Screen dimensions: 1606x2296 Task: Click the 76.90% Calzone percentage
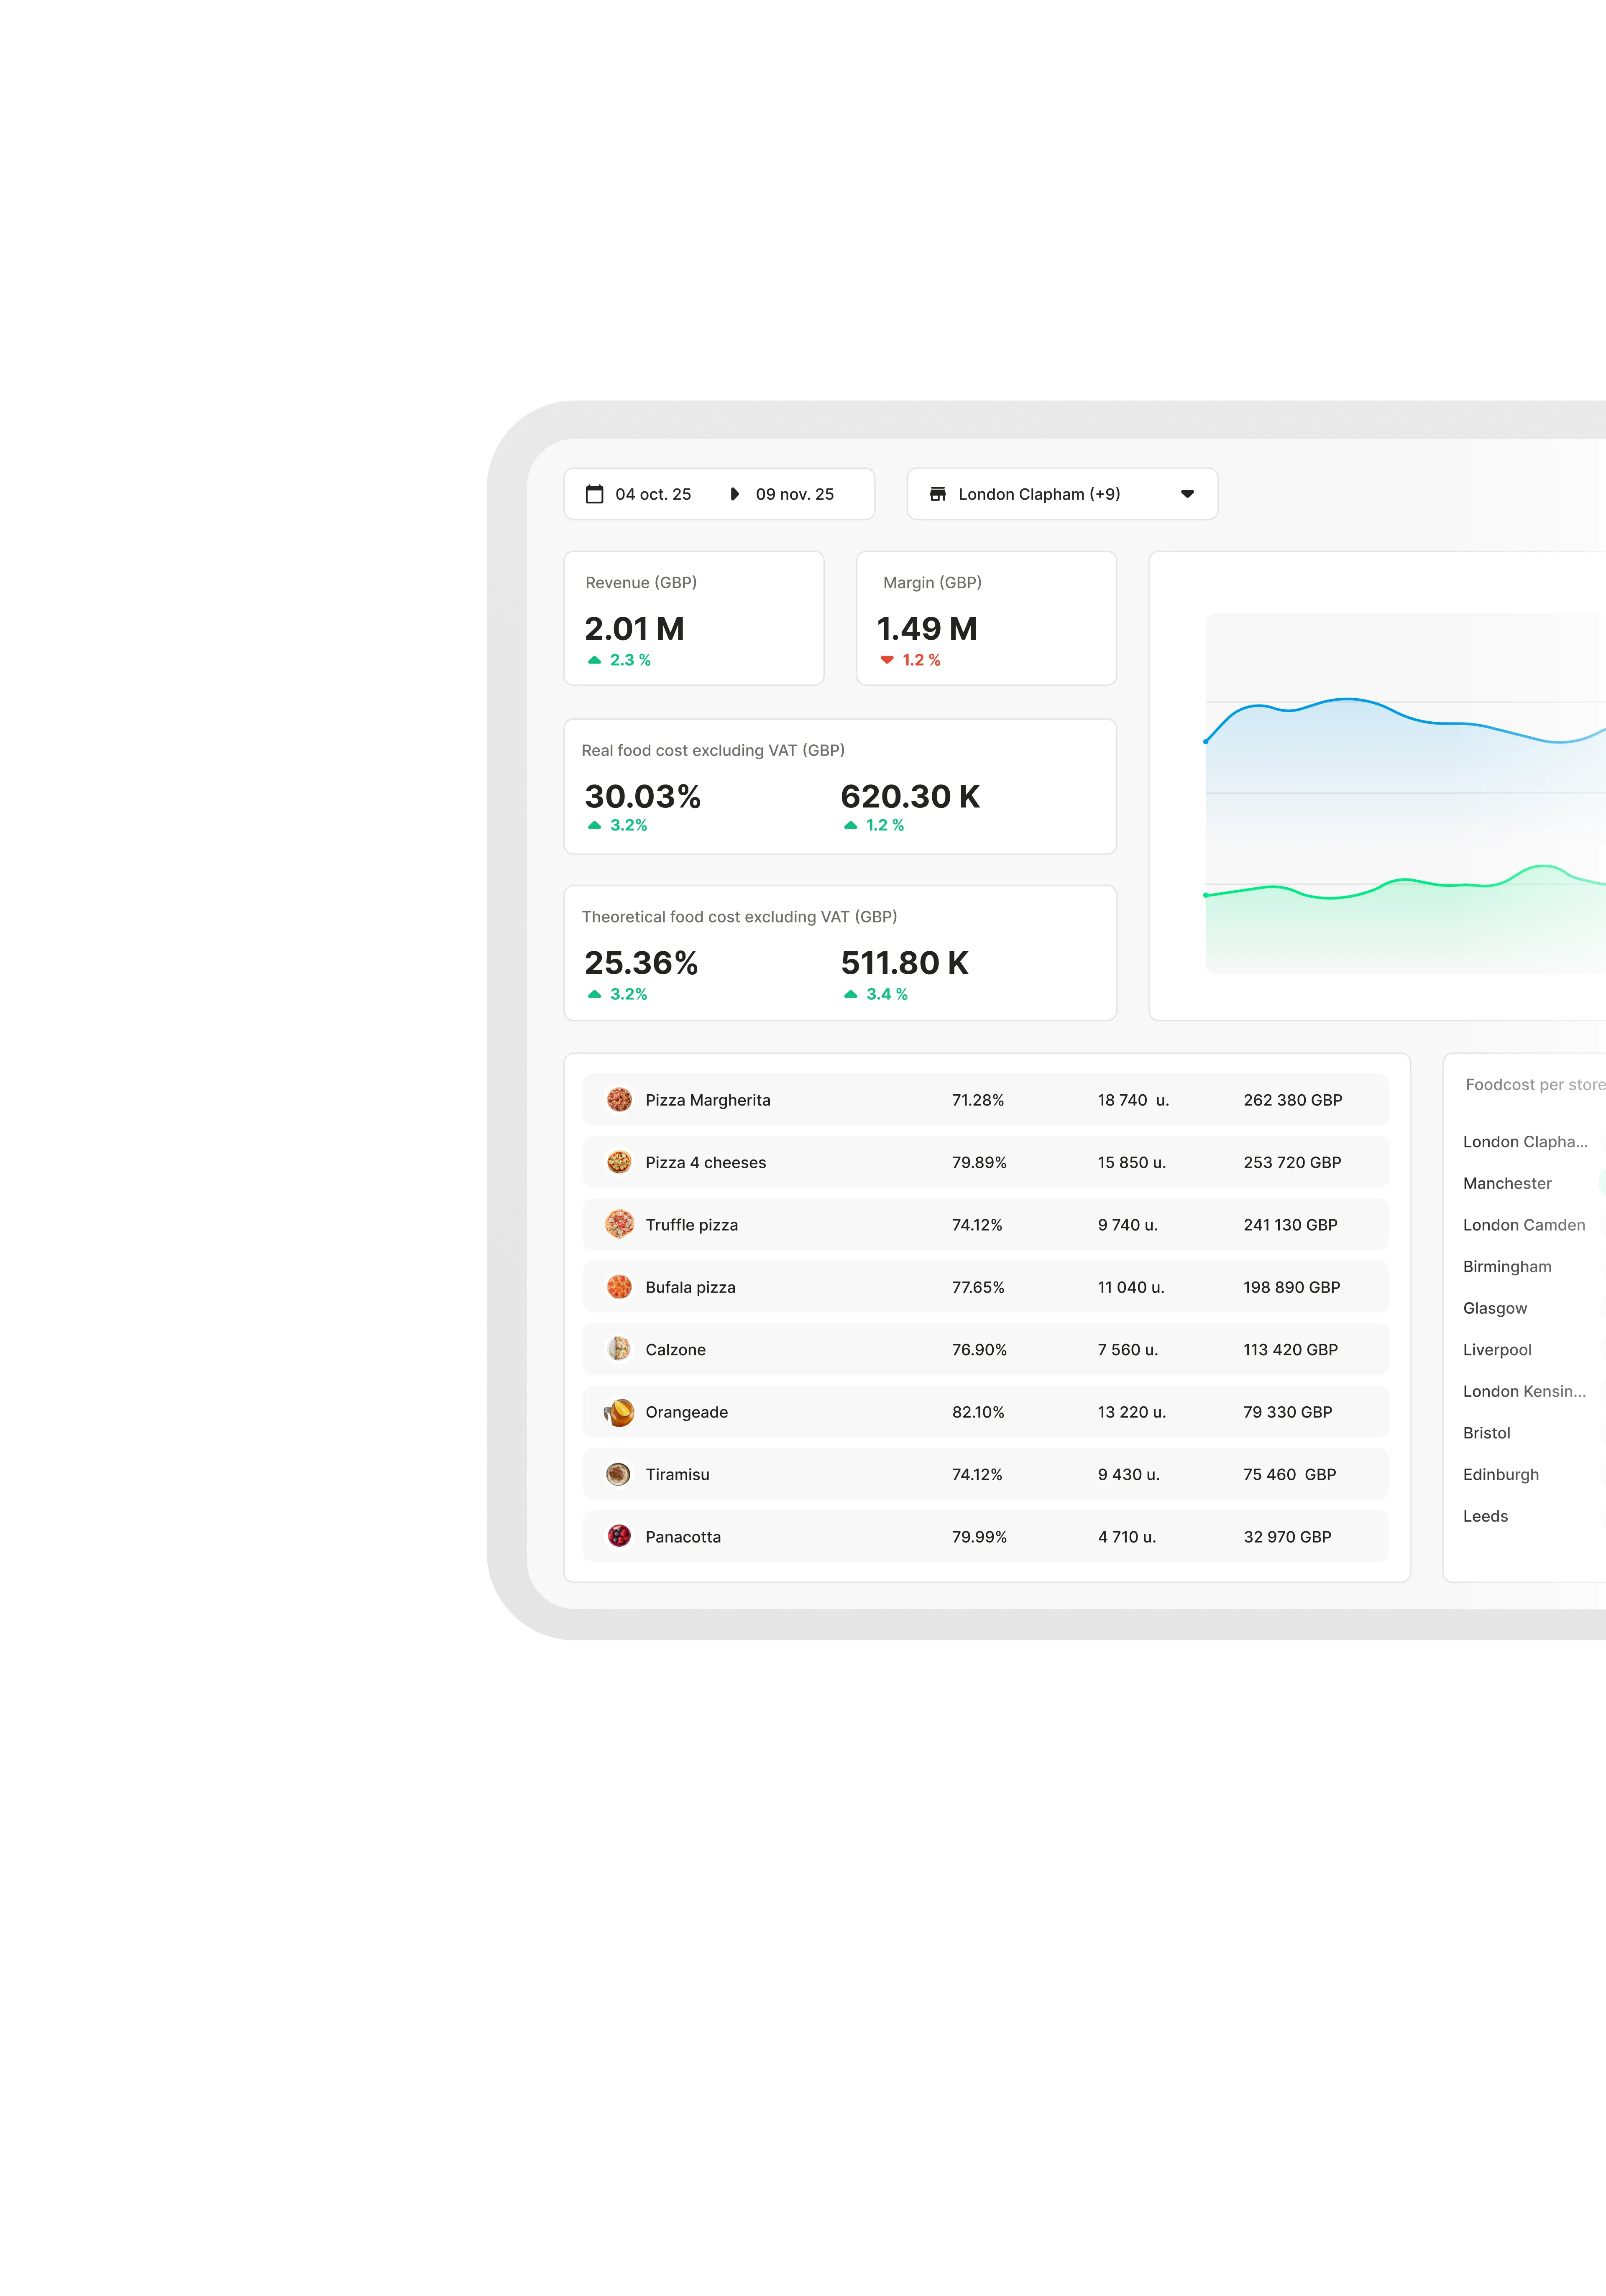pos(979,1350)
